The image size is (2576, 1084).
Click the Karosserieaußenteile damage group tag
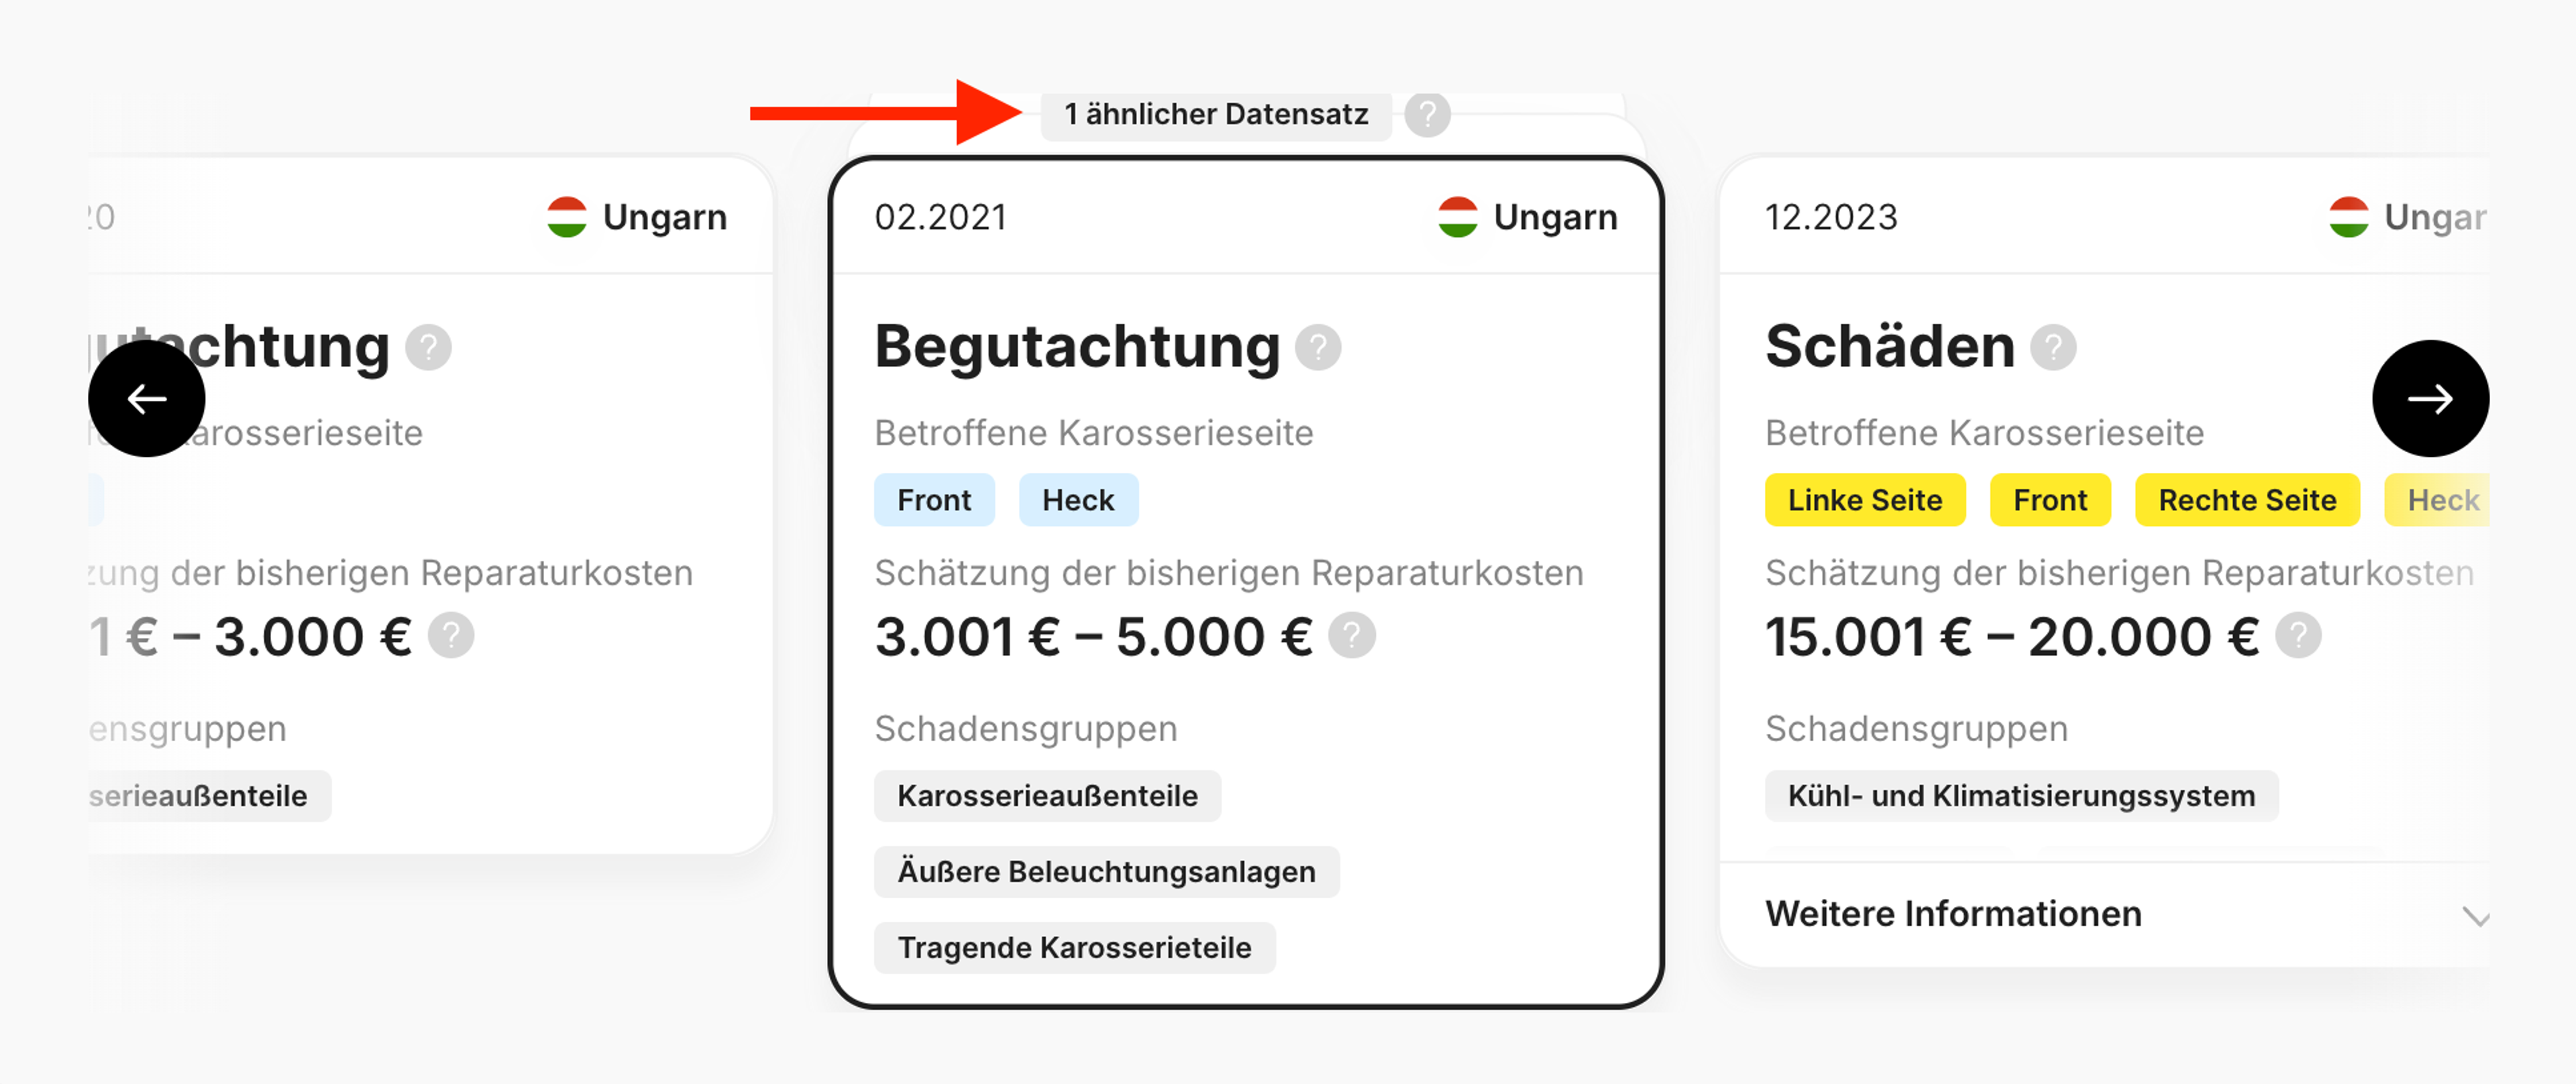1046,795
